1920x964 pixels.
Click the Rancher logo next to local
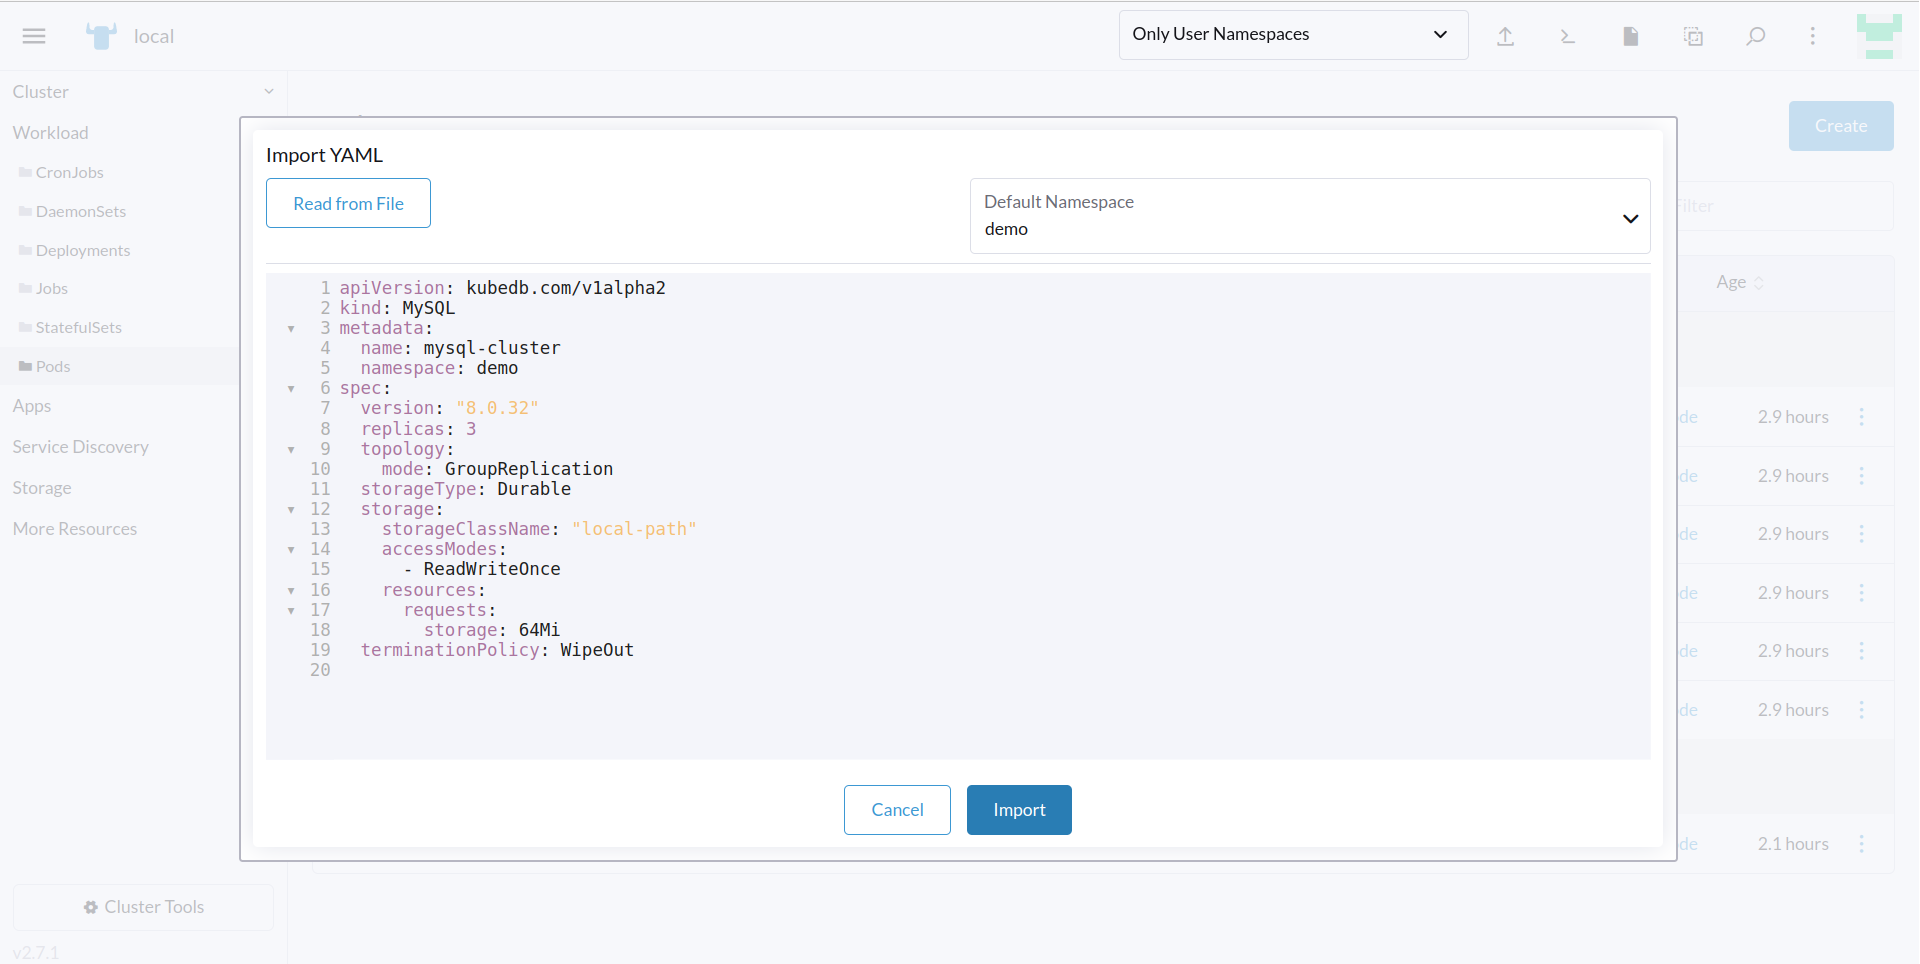tap(101, 36)
